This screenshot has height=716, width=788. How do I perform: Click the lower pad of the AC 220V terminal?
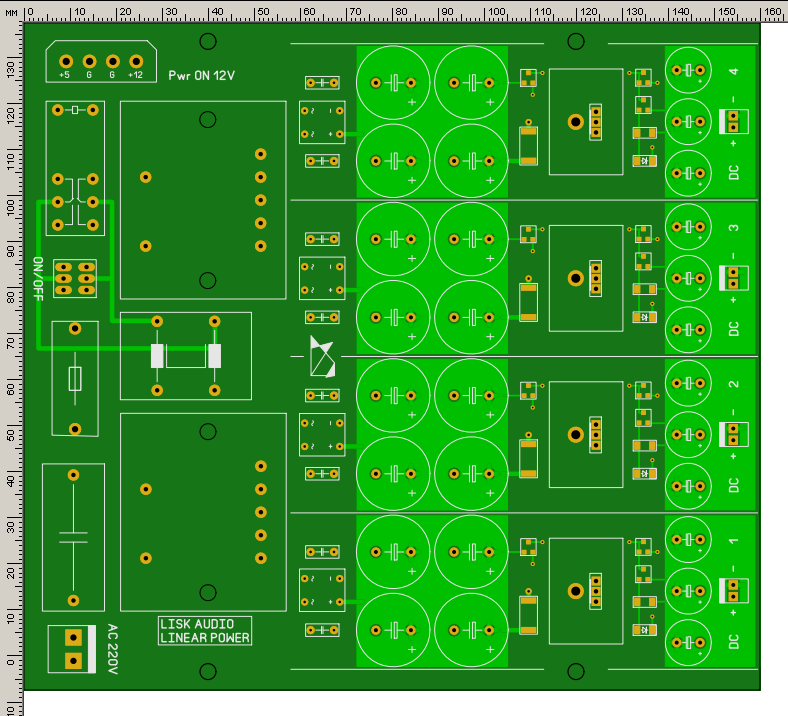[73, 661]
